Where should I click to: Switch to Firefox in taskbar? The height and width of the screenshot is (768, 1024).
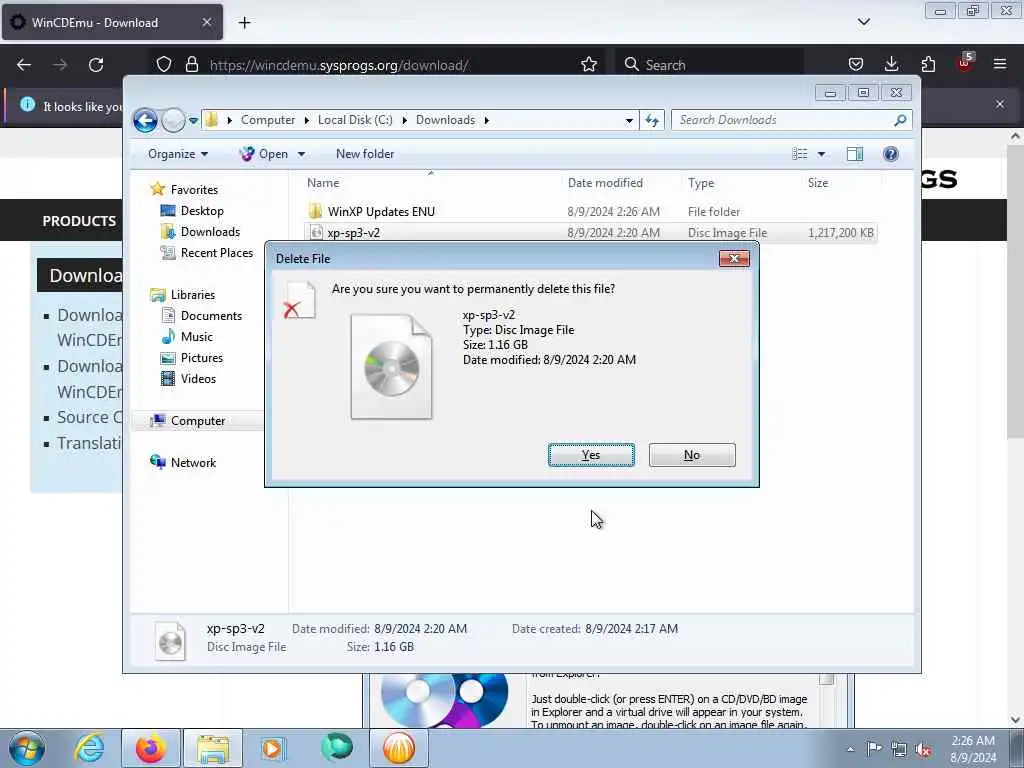[151, 748]
